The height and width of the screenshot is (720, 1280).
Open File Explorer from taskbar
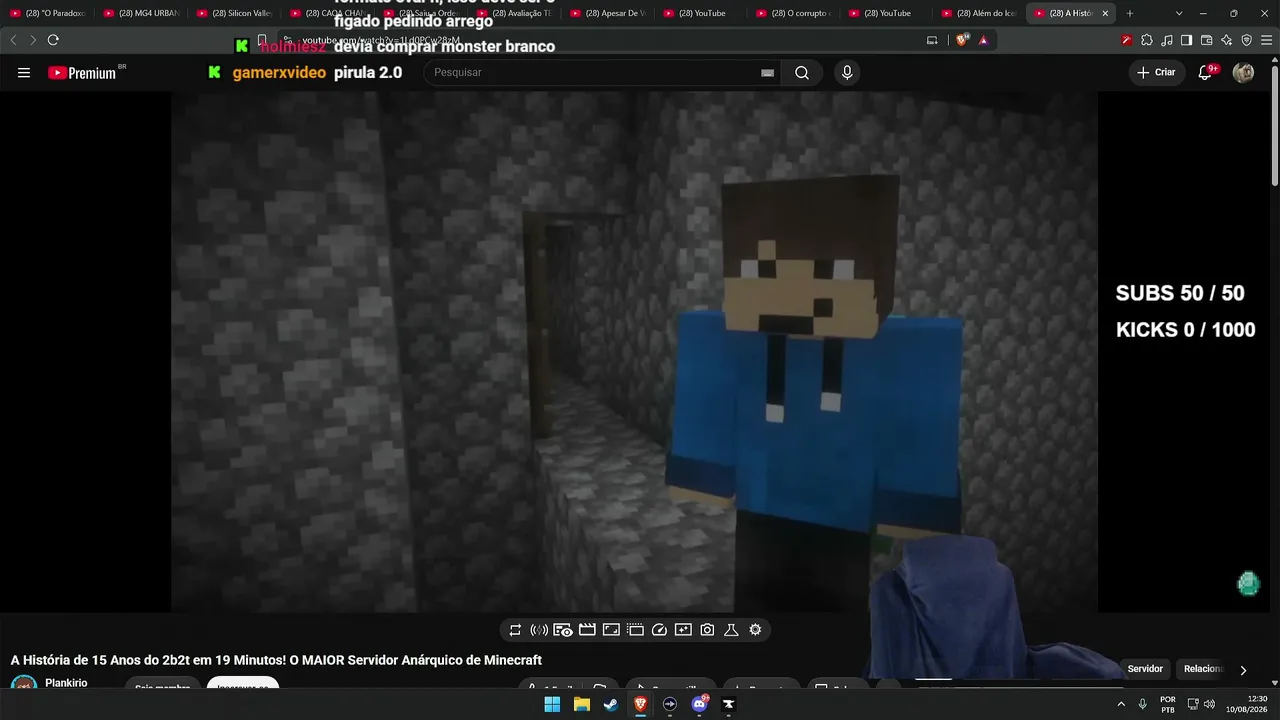[581, 704]
